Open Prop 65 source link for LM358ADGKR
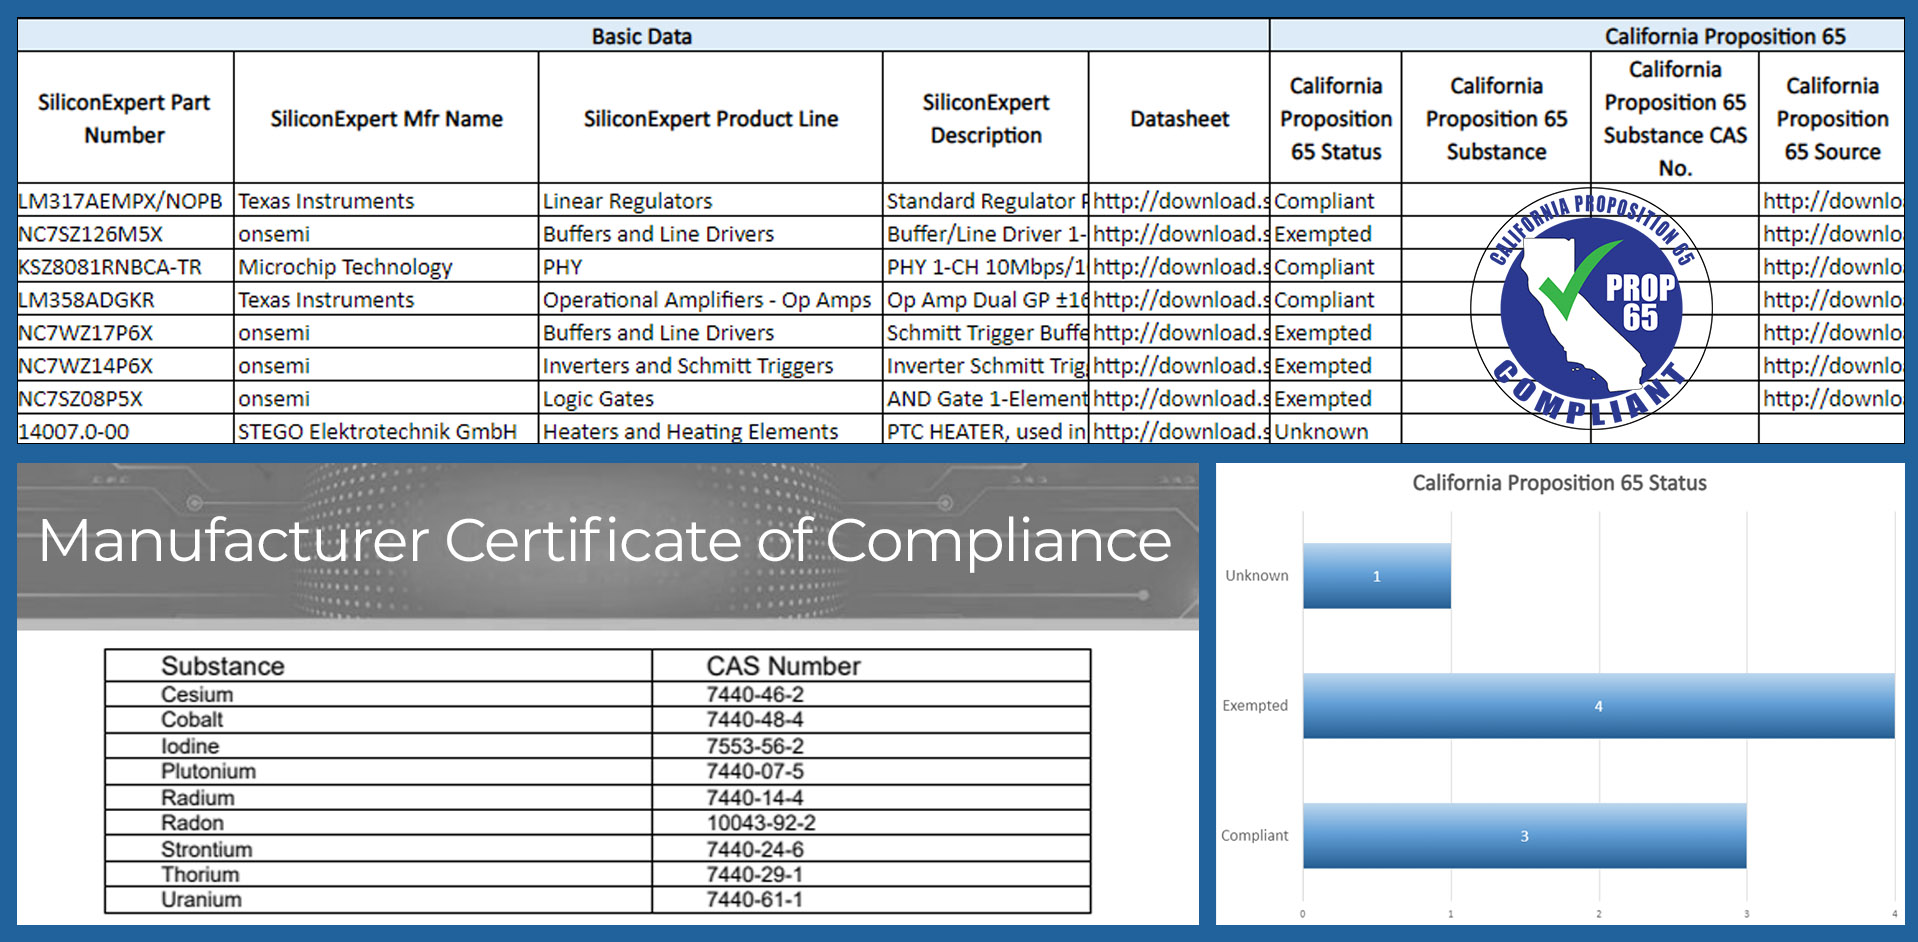 pyautogui.click(x=1832, y=299)
